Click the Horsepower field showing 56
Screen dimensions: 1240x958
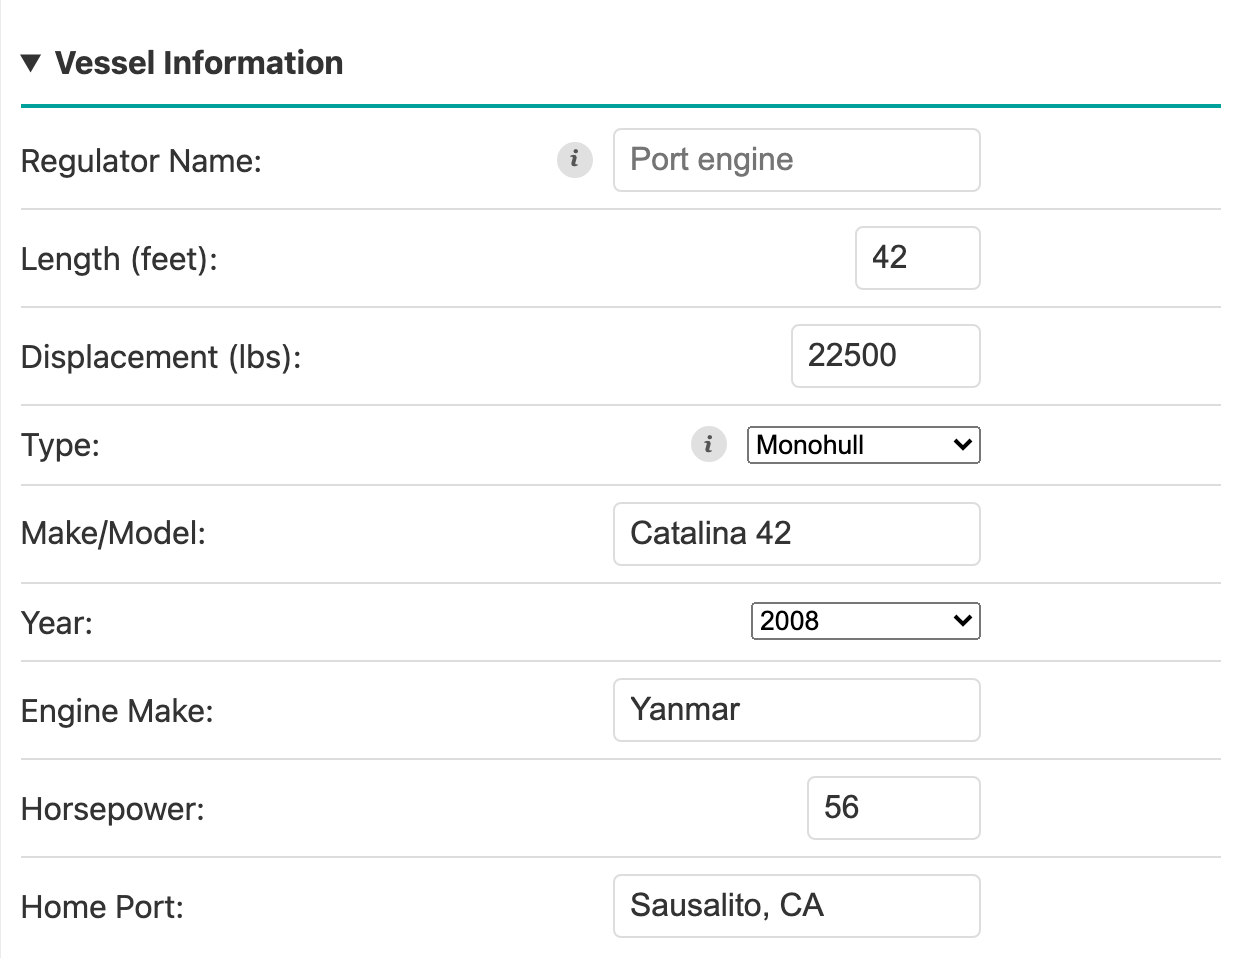tap(894, 808)
